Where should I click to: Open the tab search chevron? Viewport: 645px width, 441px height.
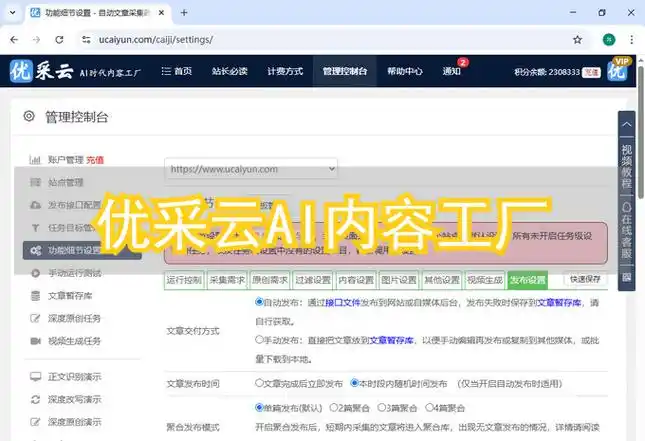pyautogui.click(x=12, y=13)
